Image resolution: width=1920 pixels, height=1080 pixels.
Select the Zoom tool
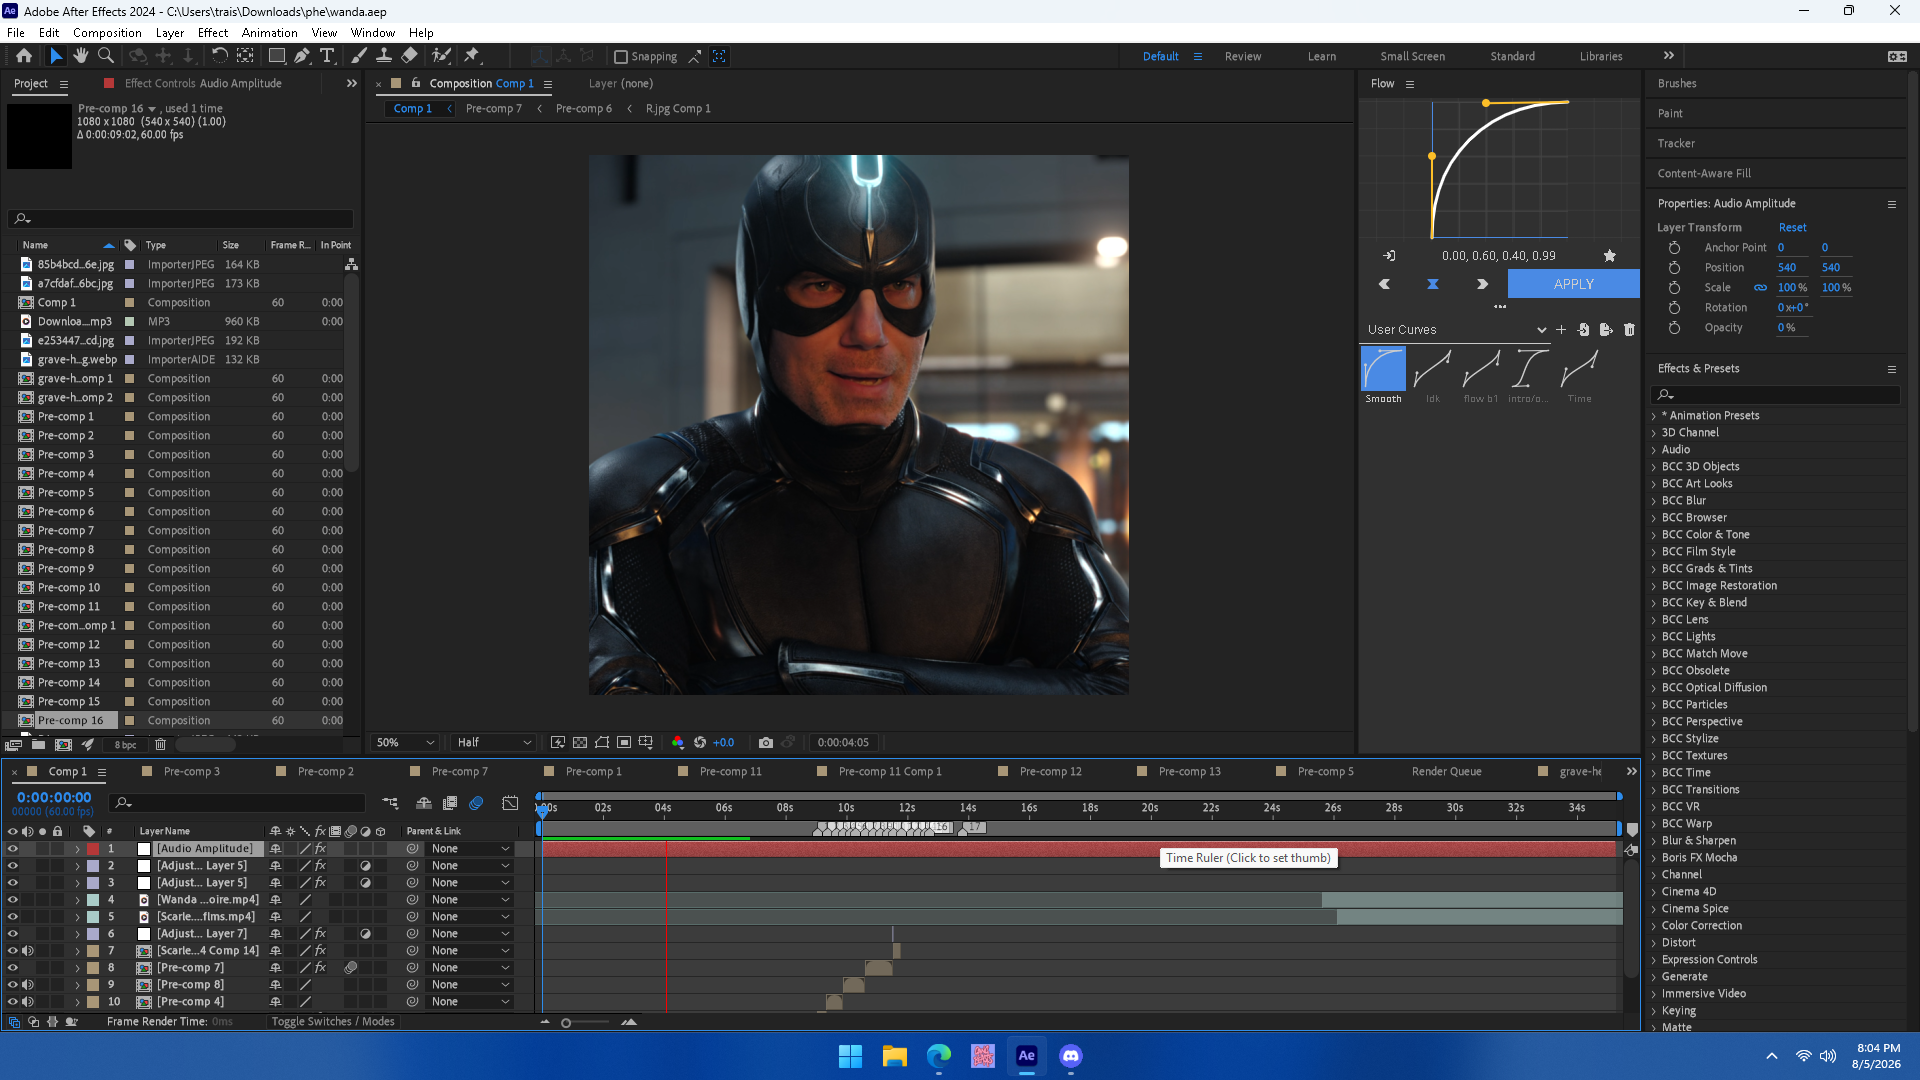point(105,56)
